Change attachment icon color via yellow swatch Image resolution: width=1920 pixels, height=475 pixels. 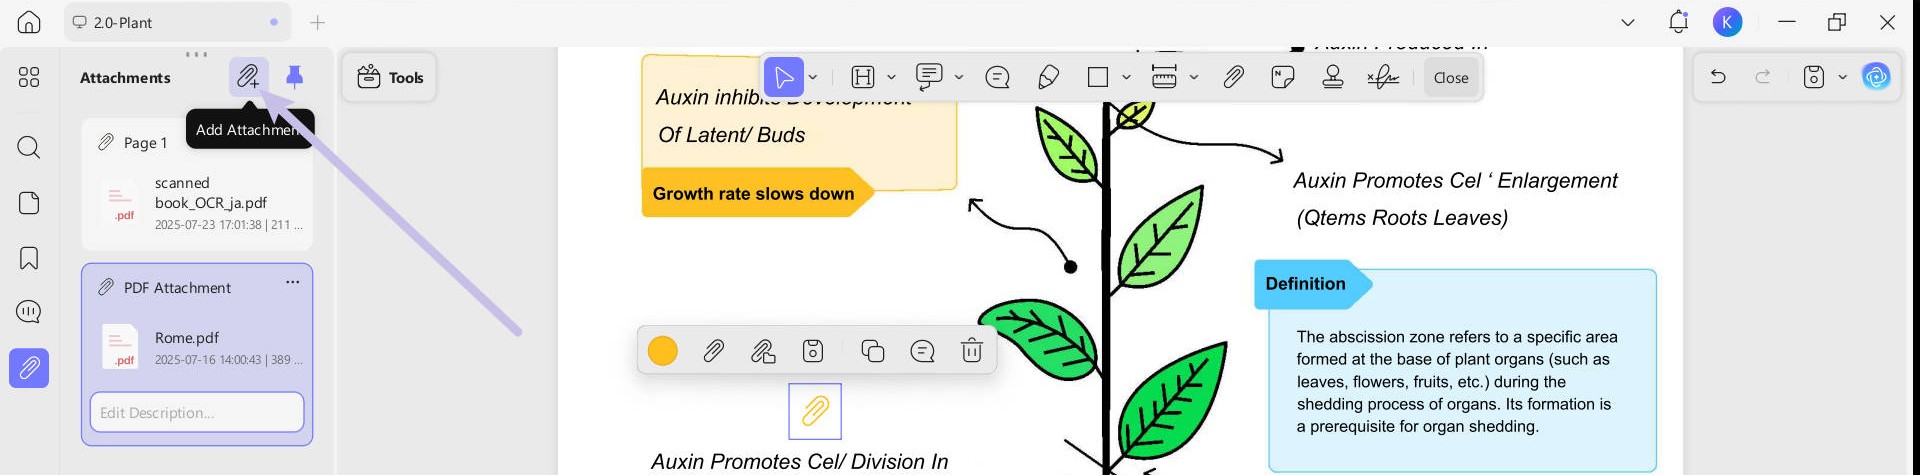coord(663,351)
